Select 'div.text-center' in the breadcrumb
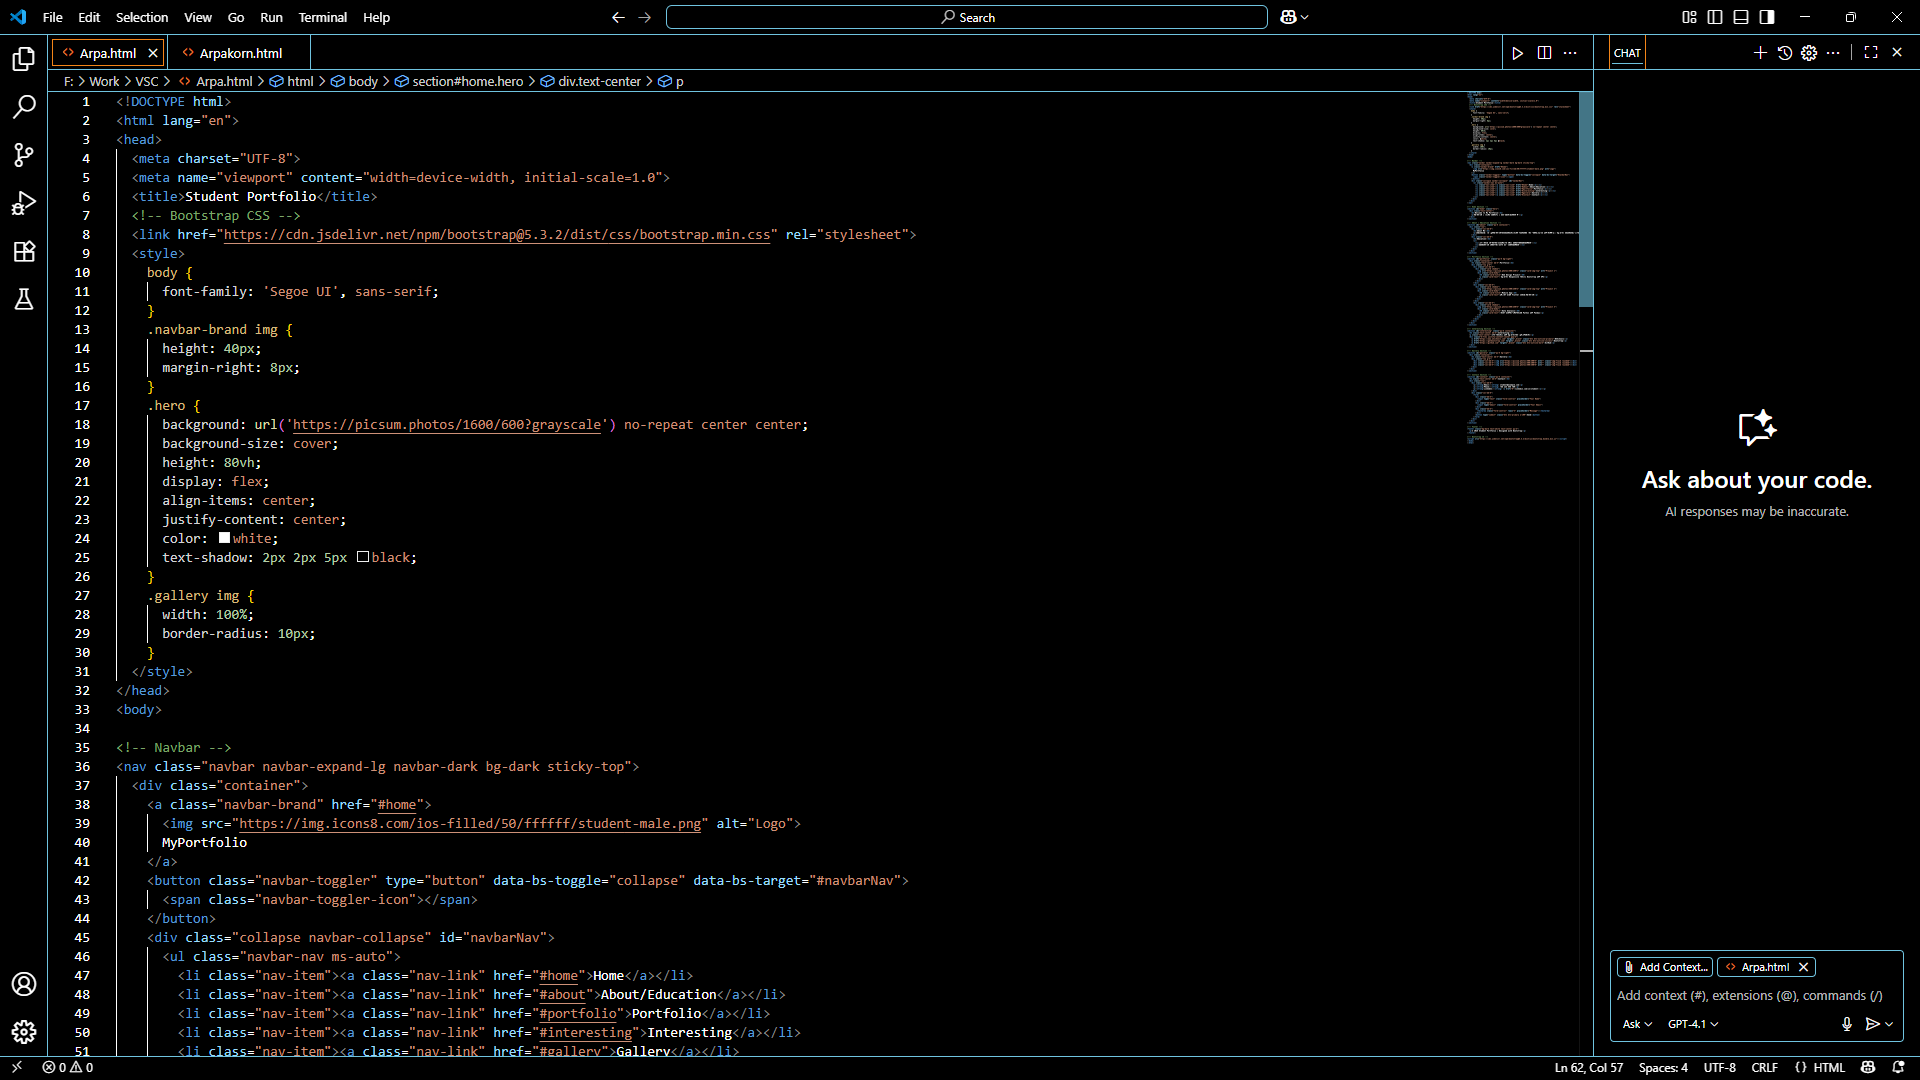The width and height of the screenshot is (1920, 1080). click(x=599, y=81)
